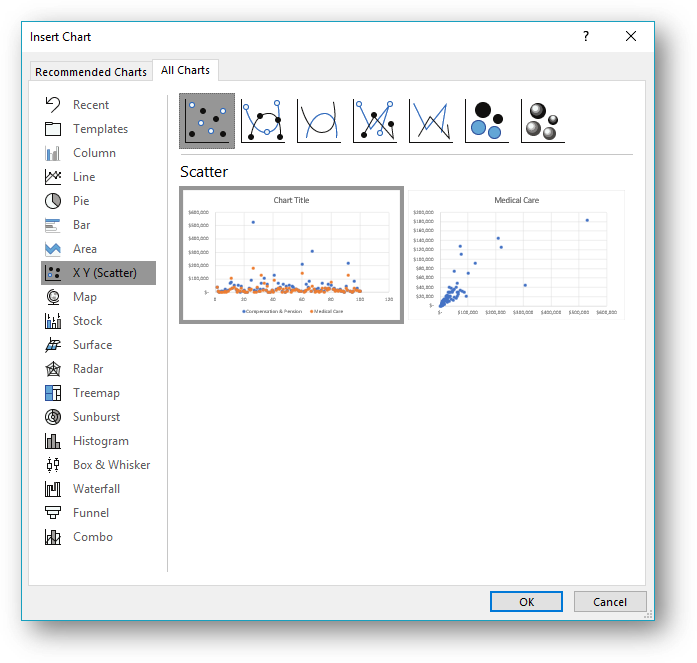This screenshot has width=697, height=663.
Task: Choose the Sunburst chart type
Action: 96,417
